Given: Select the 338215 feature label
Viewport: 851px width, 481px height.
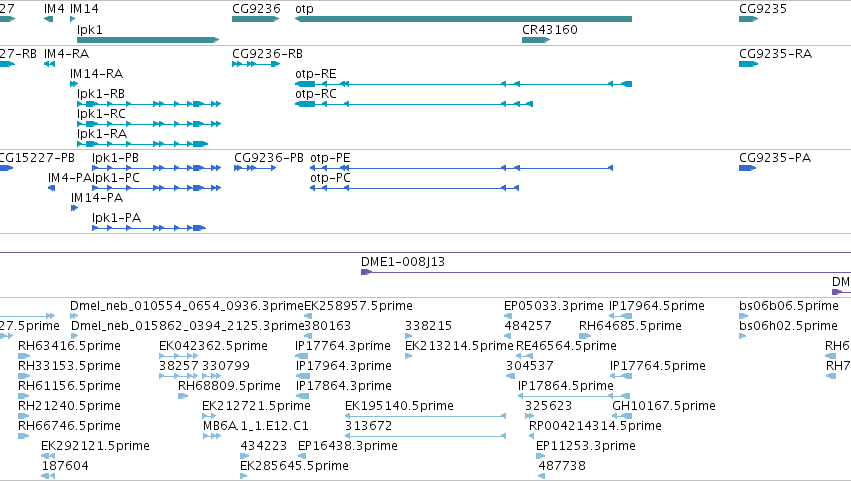Looking at the screenshot, I should (428, 326).
